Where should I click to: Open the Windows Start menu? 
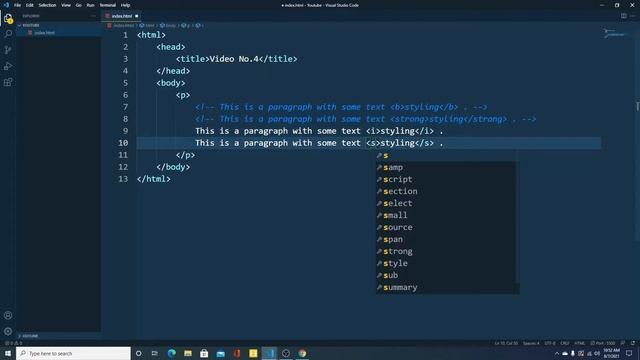[8, 353]
